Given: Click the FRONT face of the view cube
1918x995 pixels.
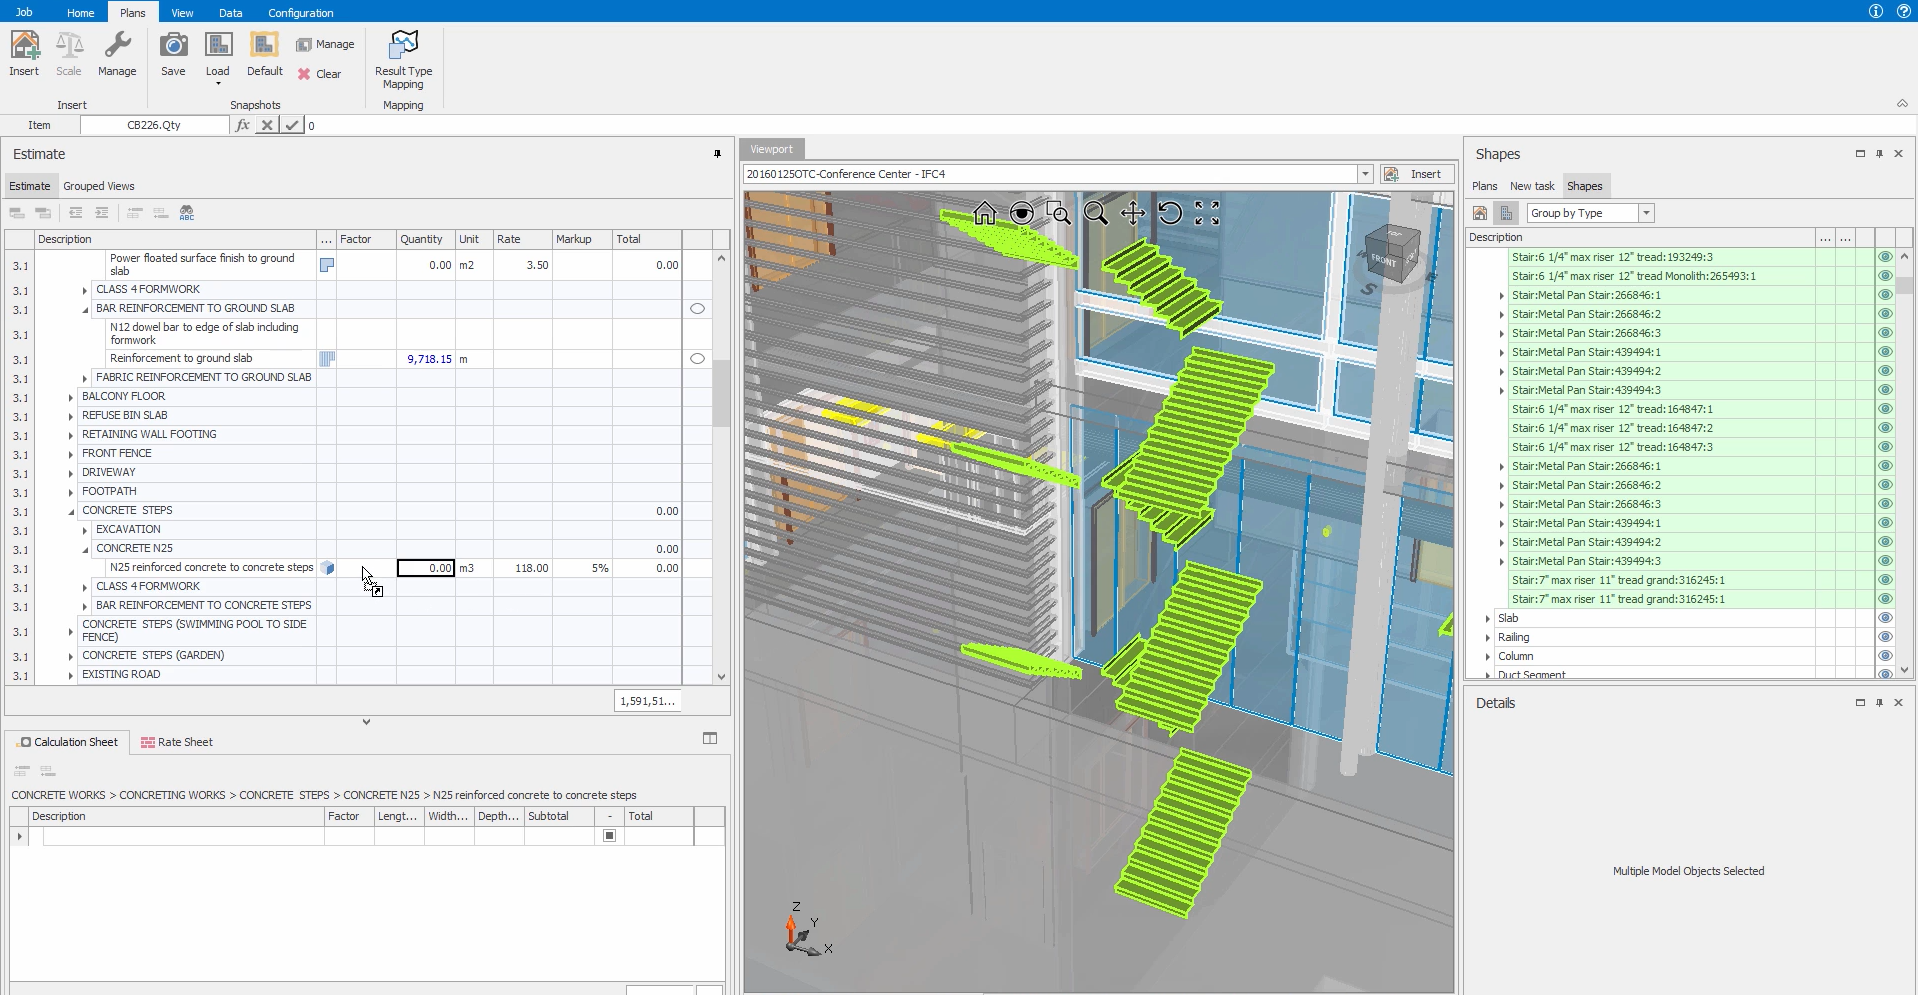Looking at the screenshot, I should click(1384, 260).
